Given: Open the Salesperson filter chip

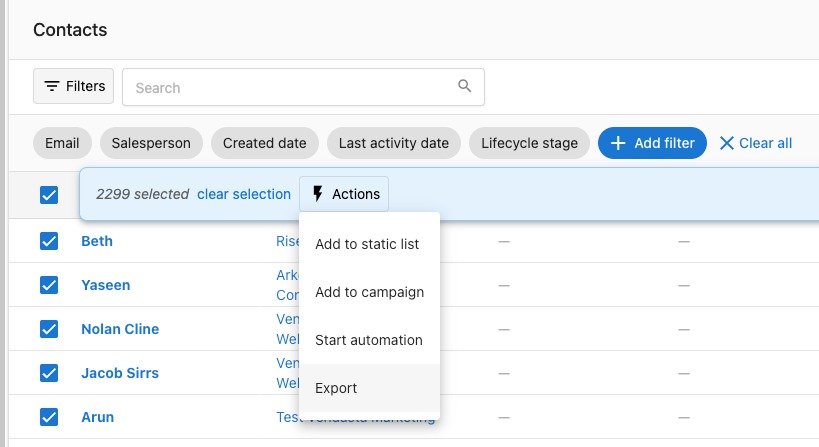Looking at the screenshot, I should click(151, 143).
